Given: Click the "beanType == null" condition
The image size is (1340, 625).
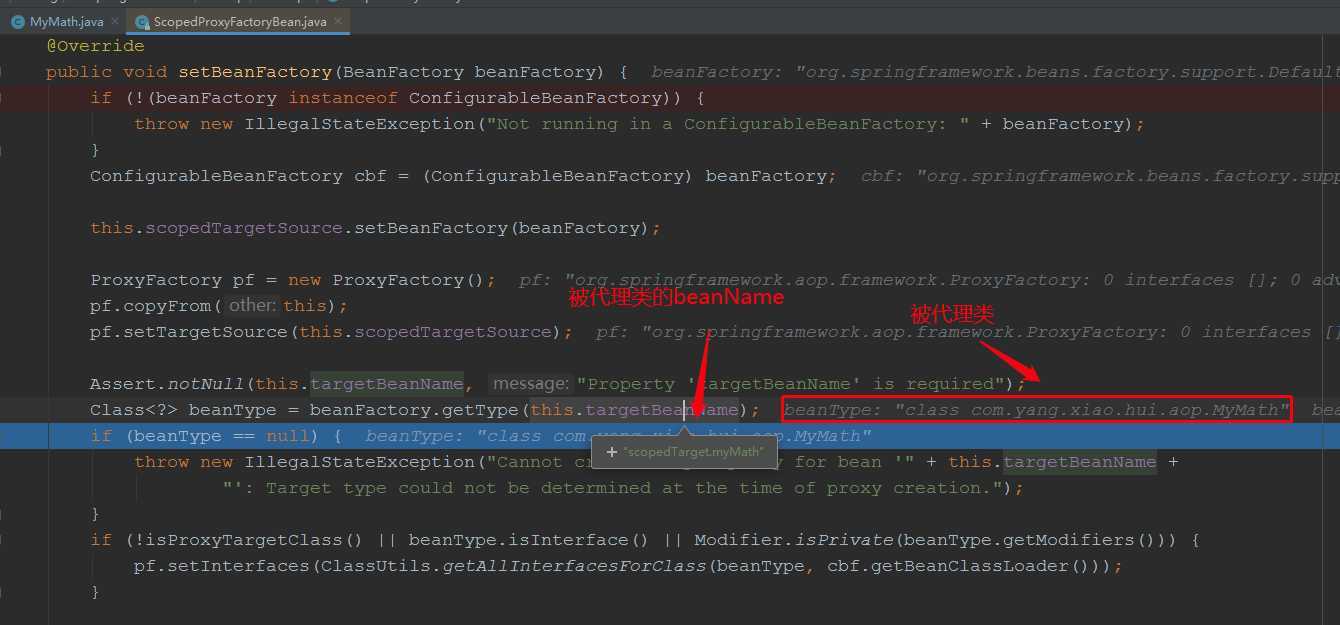Looking at the screenshot, I should (x=222, y=436).
